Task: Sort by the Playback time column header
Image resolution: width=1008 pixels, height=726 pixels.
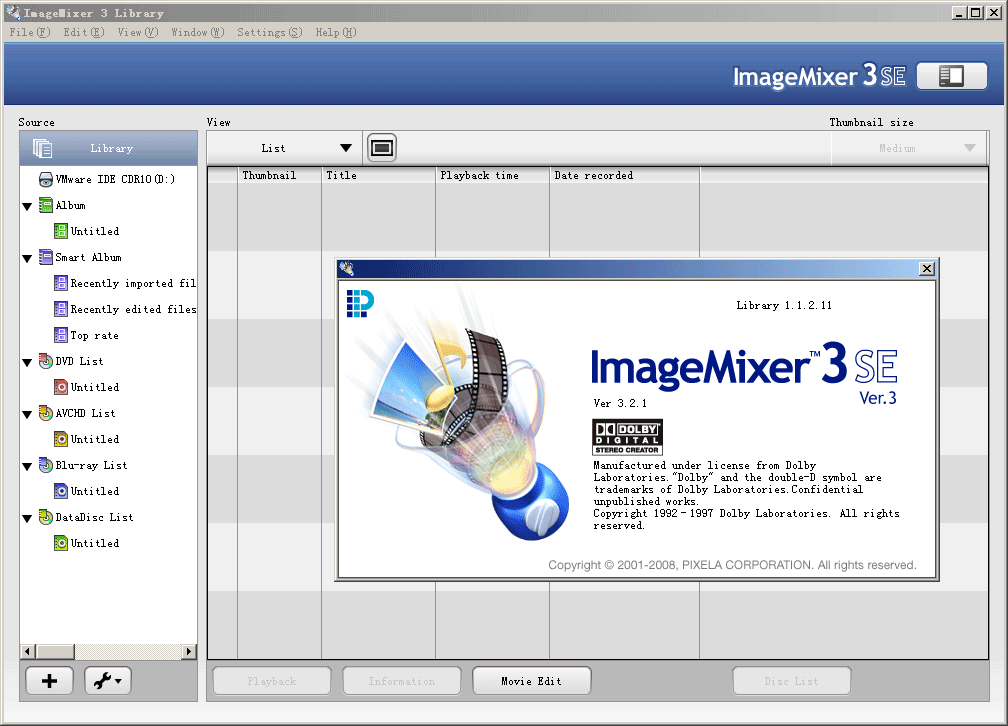Action: (x=492, y=175)
